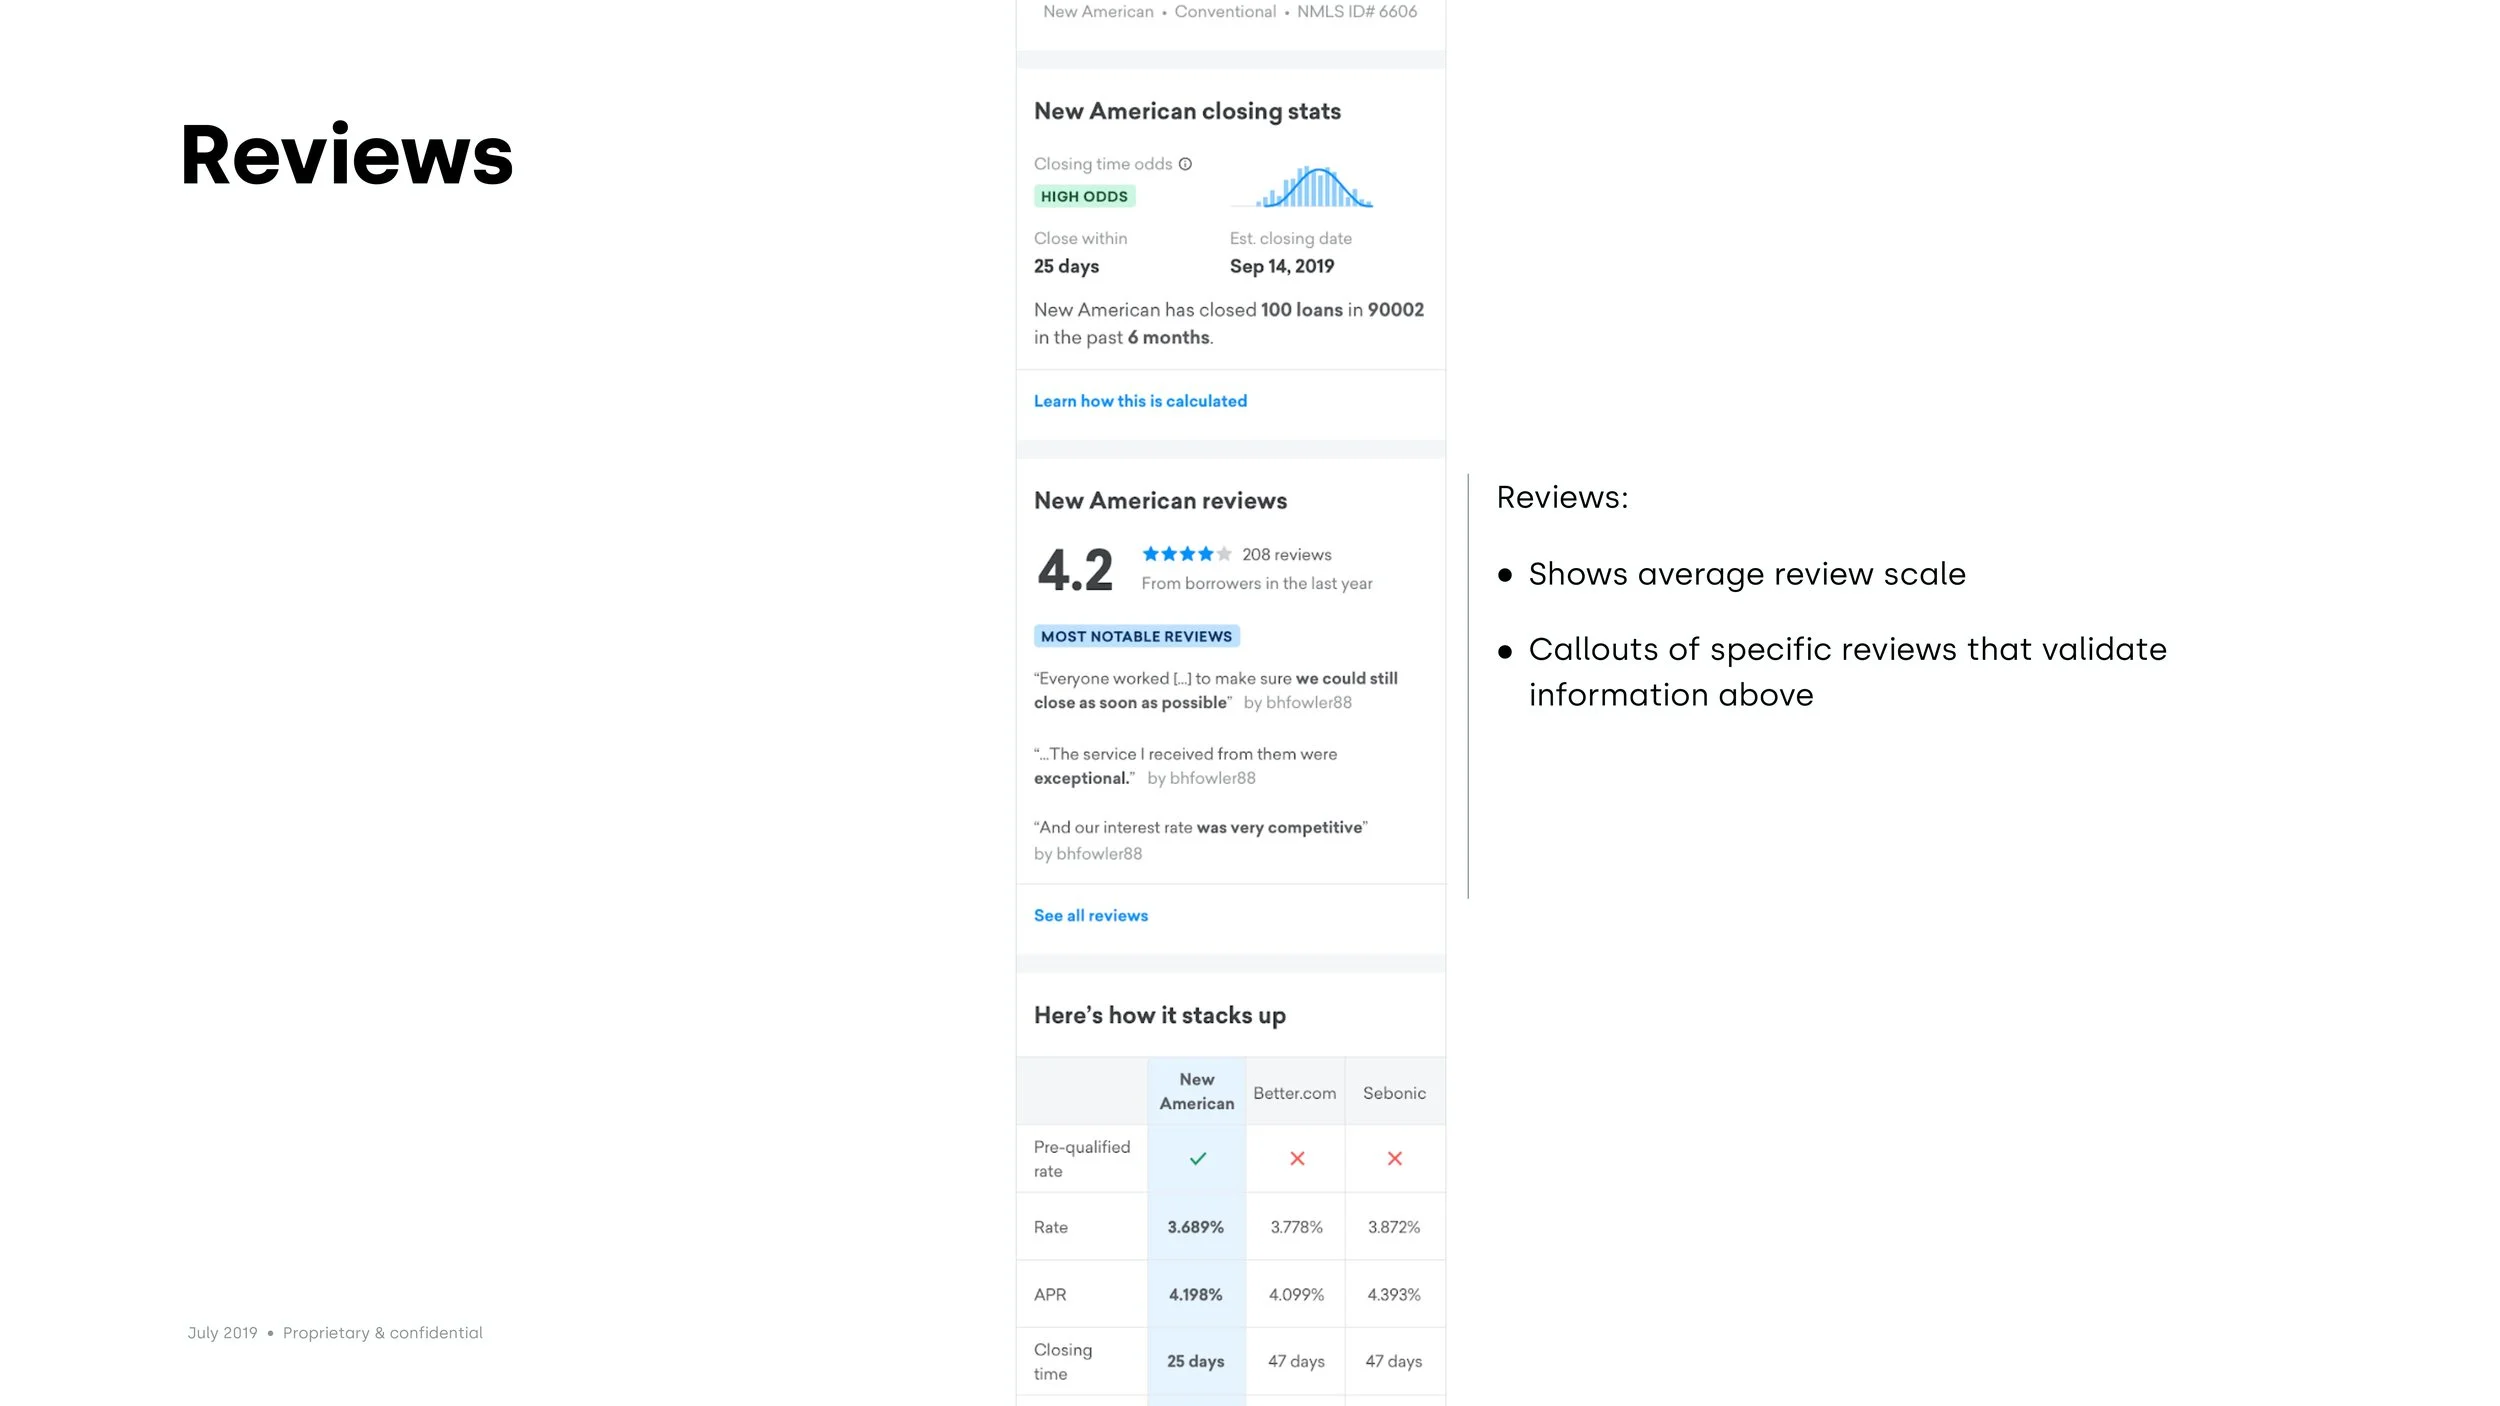Click the red X under Better.com
2500x1406 pixels.
(x=1297, y=1158)
